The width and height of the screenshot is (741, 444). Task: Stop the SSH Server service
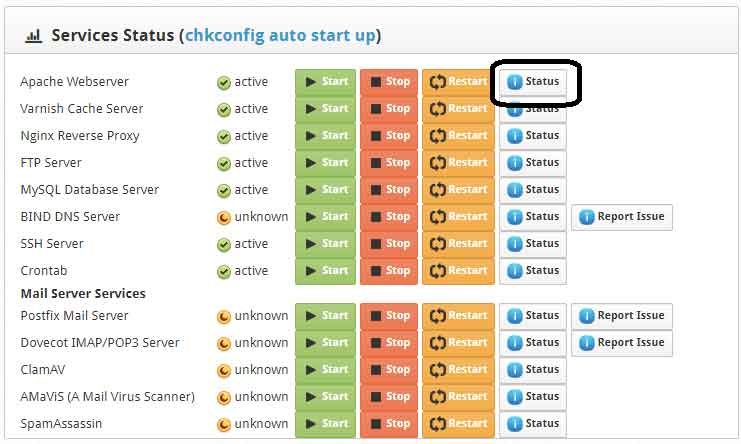(x=388, y=244)
